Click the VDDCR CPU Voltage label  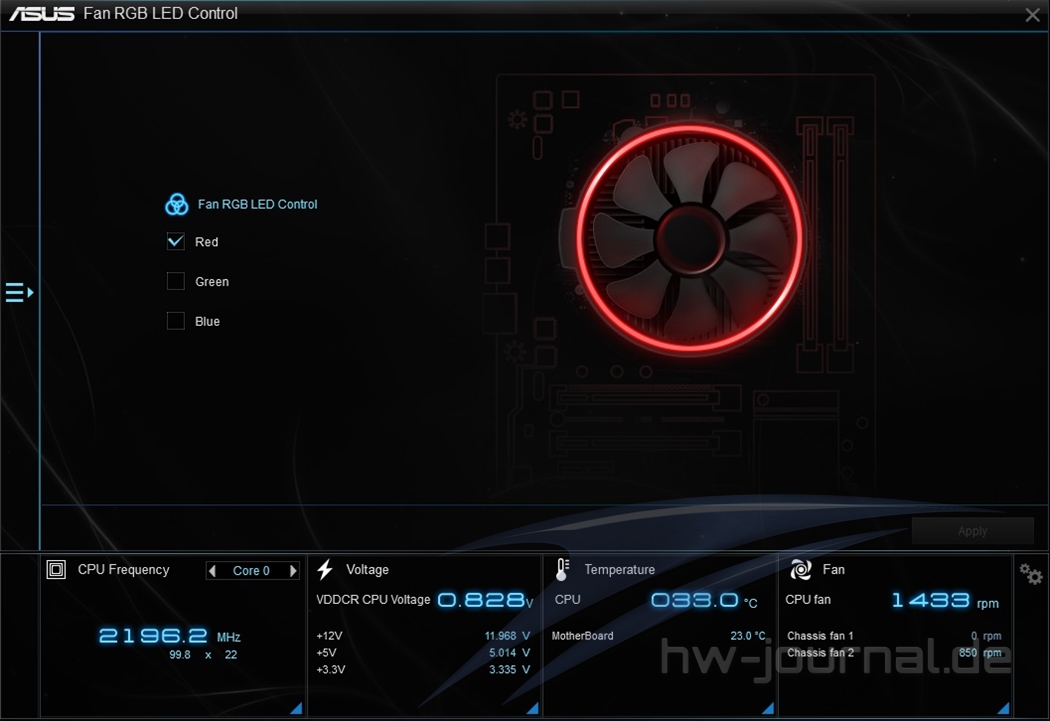[373, 600]
